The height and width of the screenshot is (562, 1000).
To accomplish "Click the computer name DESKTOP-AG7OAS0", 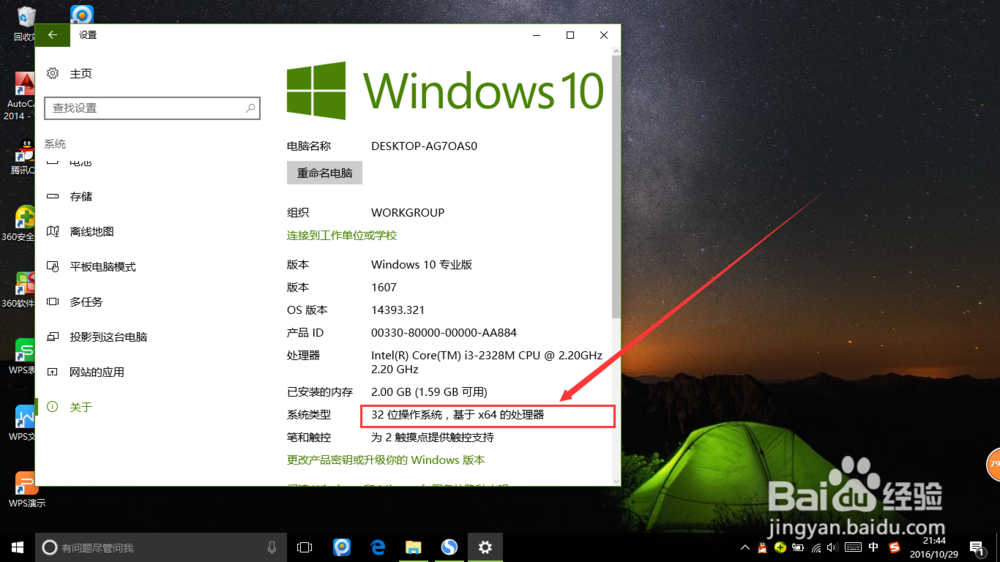I will pos(424,146).
